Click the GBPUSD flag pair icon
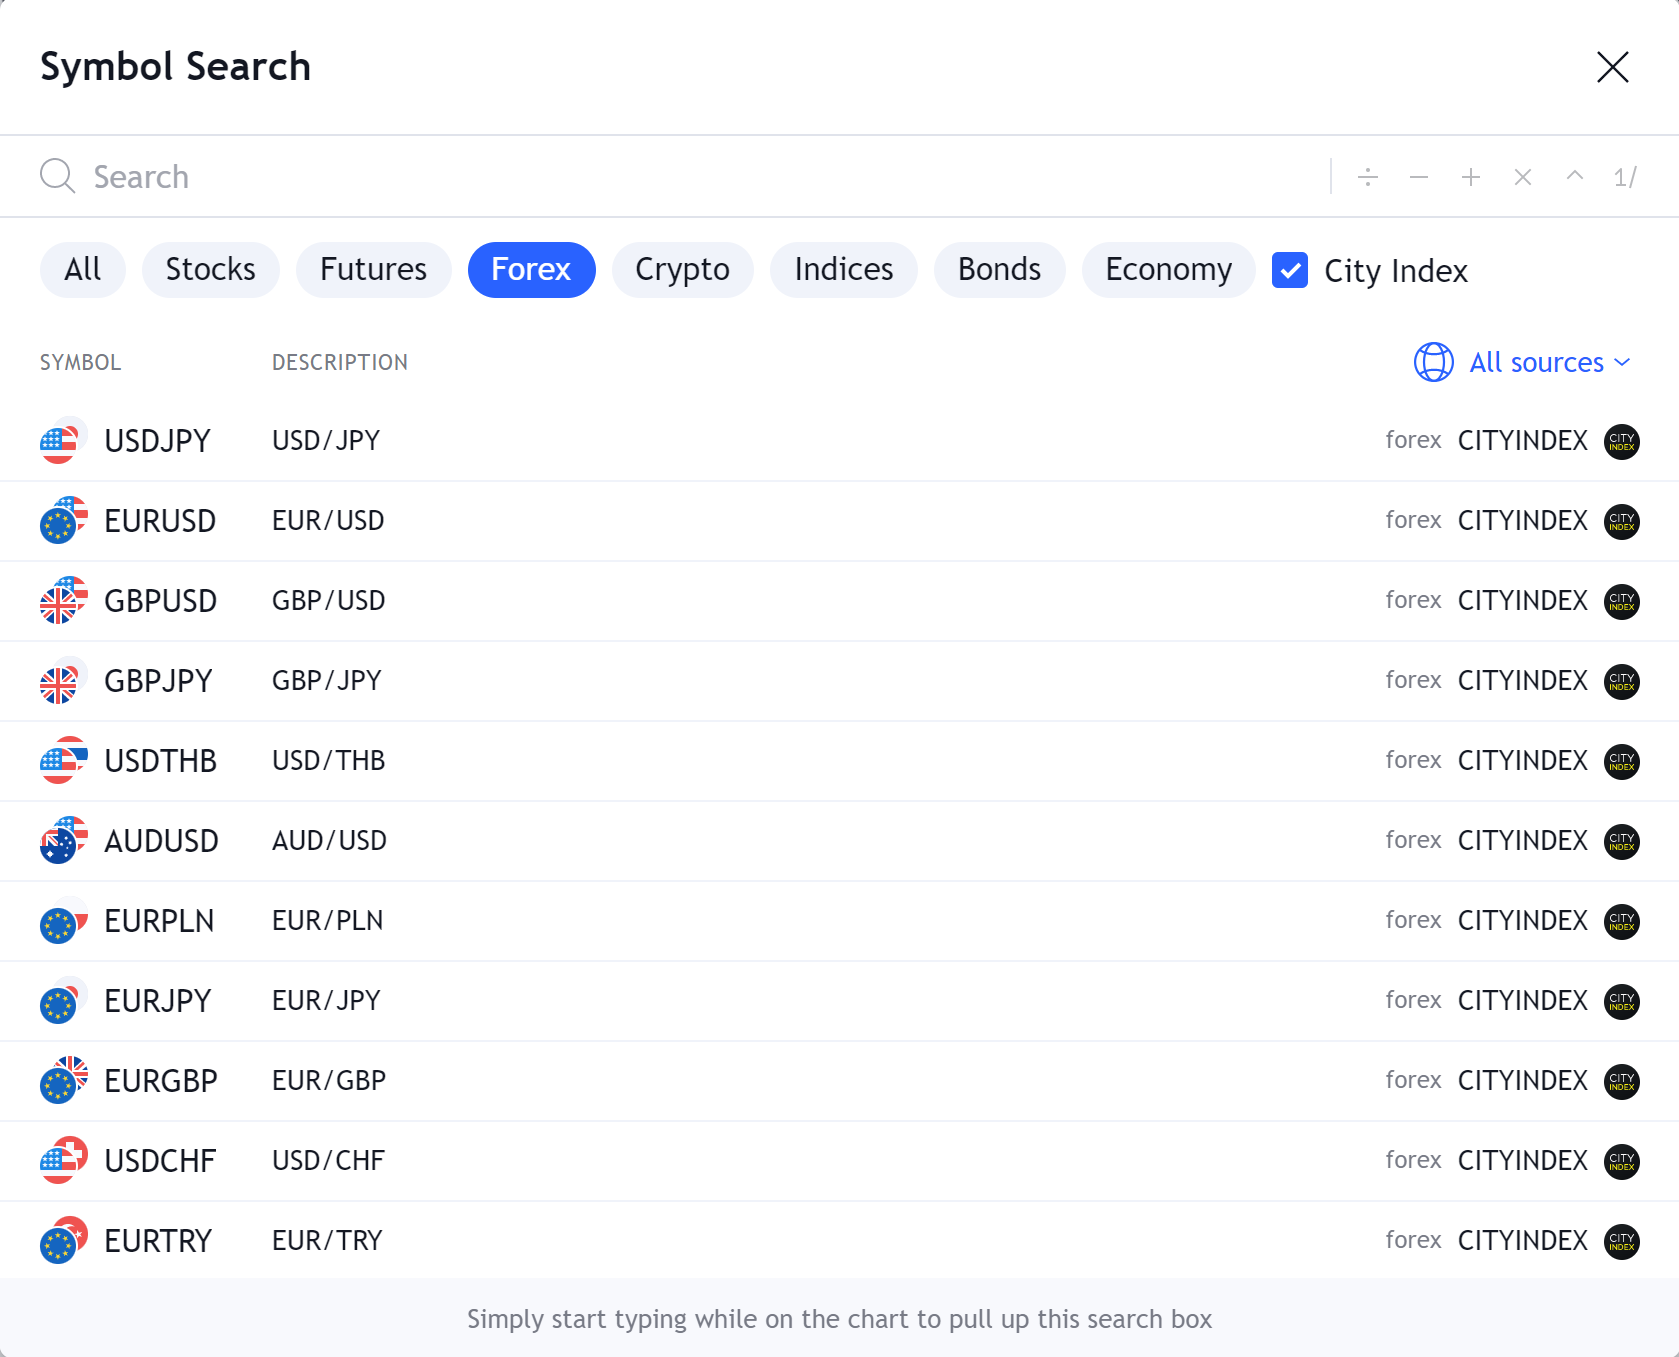Image resolution: width=1679 pixels, height=1357 pixels. pyautogui.click(x=63, y=600)
